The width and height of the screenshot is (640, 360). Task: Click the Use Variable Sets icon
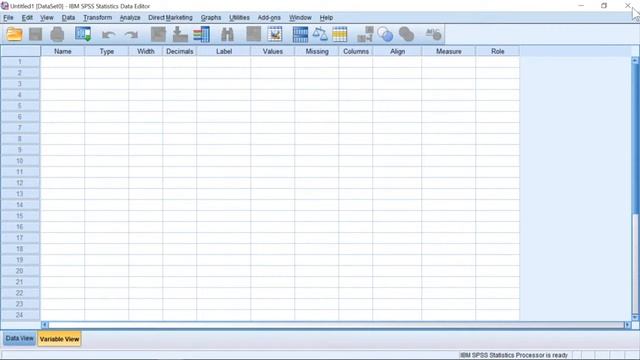385,34
